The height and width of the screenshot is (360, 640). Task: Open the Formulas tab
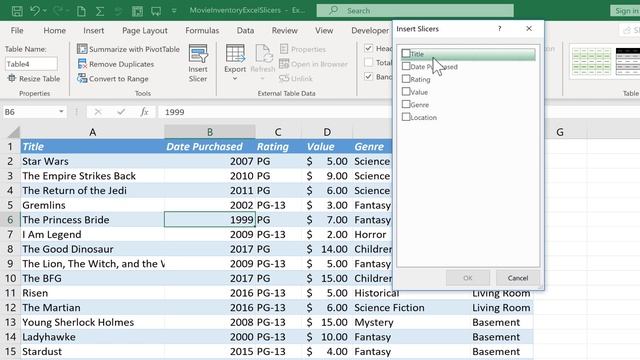click(x=202, y=30)
